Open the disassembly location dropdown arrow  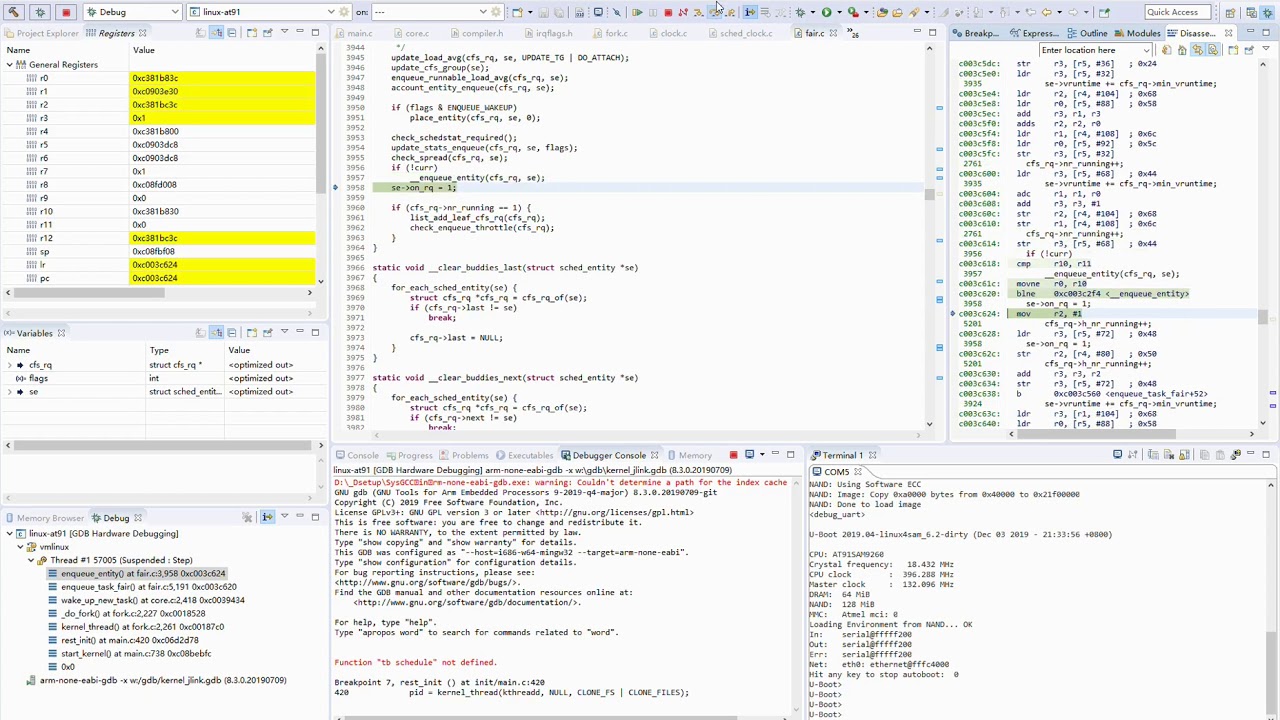coord(1147,50)
